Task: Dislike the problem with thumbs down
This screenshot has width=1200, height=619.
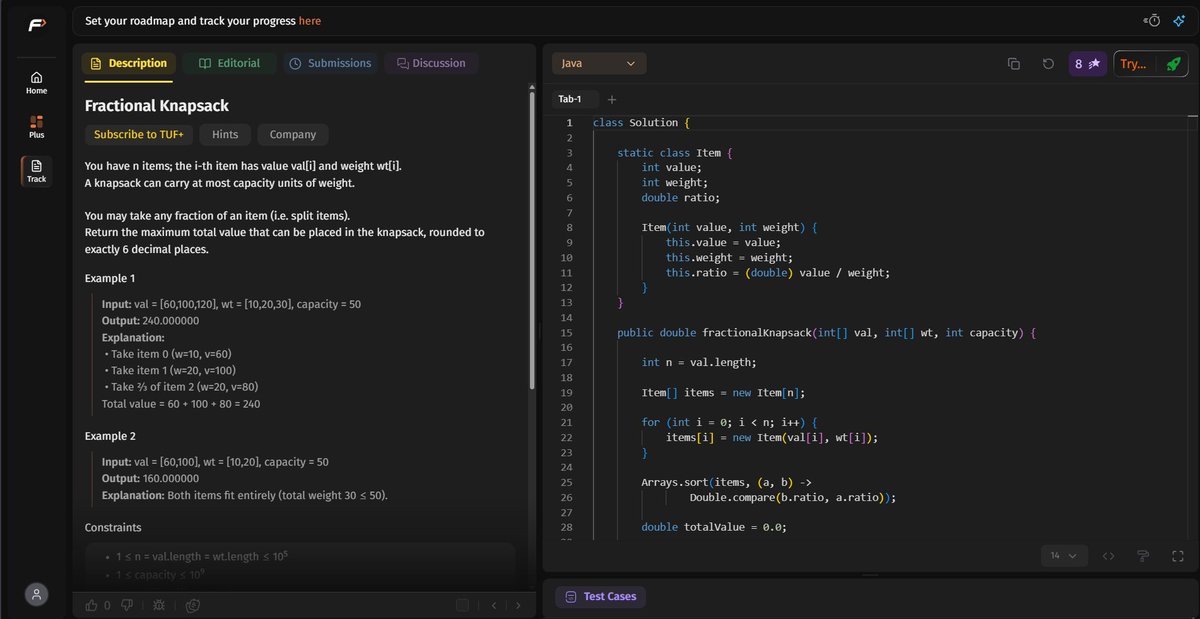Action: tap(127, 605)
